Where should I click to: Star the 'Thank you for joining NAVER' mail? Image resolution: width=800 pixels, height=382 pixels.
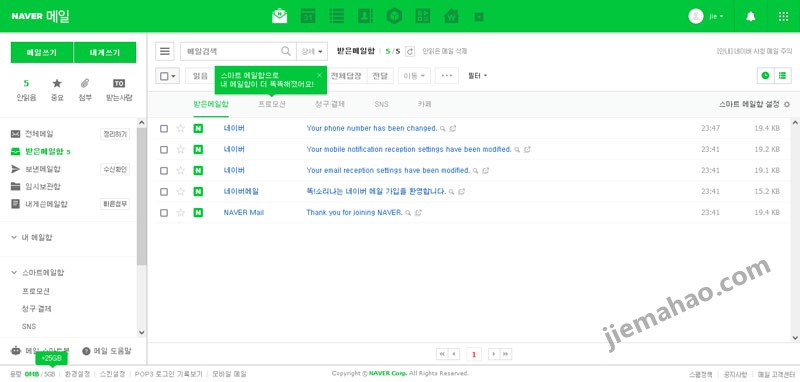pyautogui.click(x=180, y=212)
